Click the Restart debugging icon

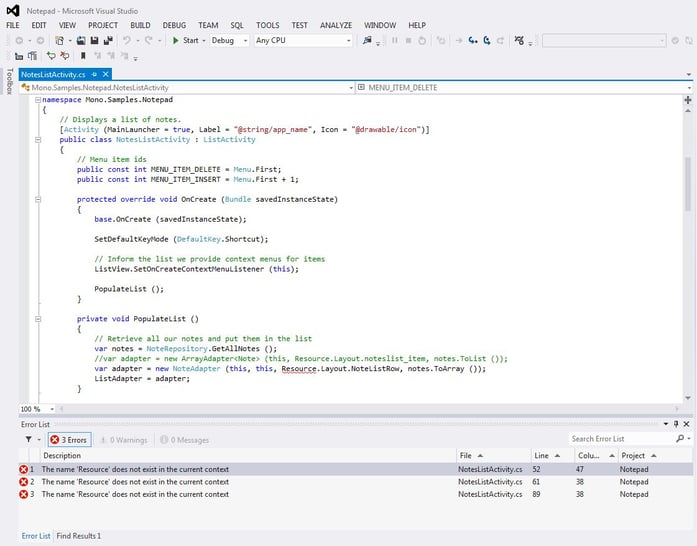[x=422, y=40]
